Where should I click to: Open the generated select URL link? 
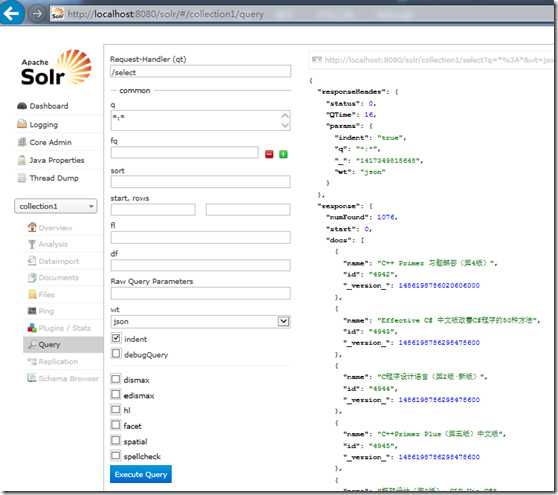(439, 60)
